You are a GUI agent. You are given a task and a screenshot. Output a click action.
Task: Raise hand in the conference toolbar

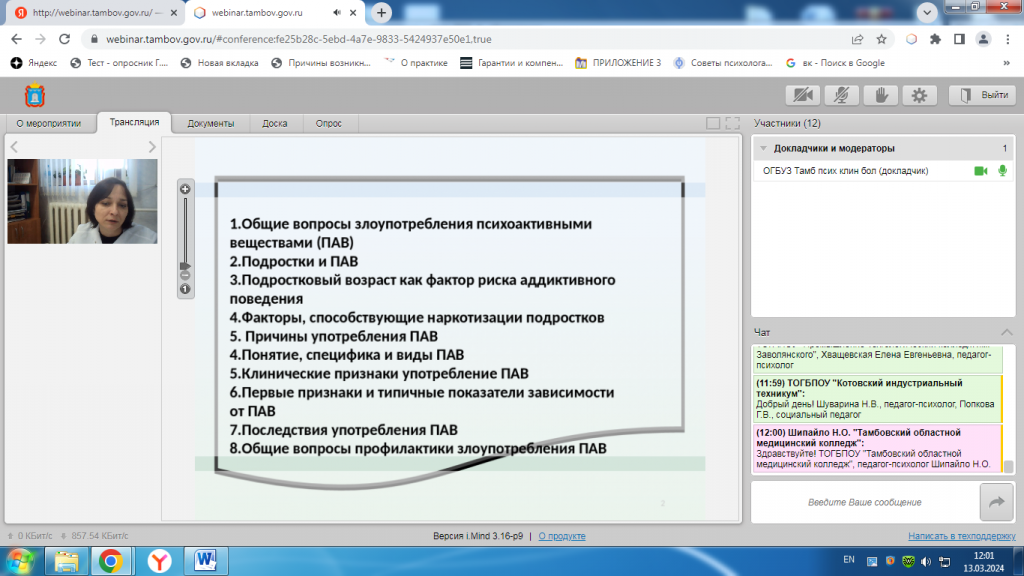tap(880, 95)
